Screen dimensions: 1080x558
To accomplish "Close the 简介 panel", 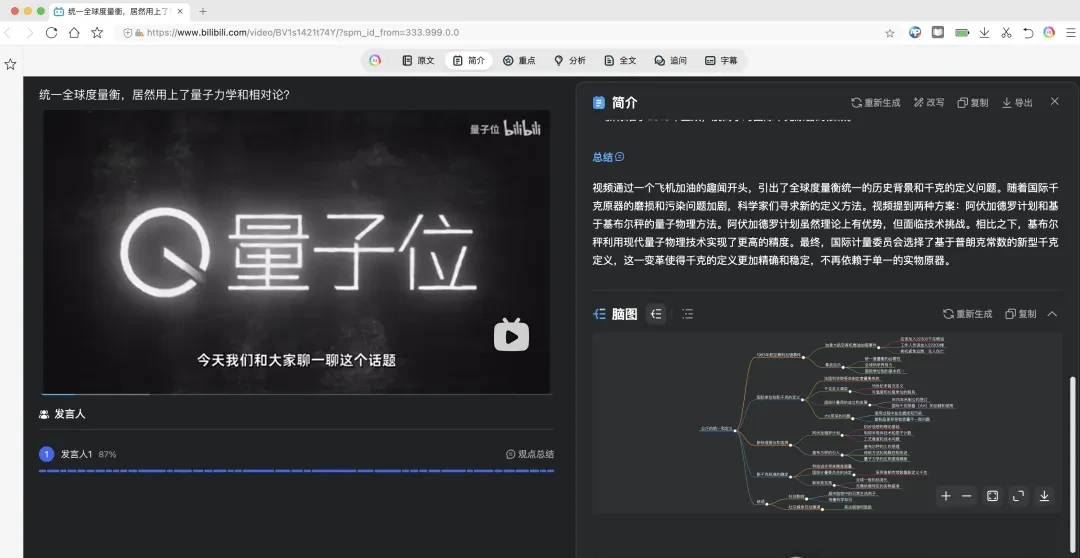I will point(1055,101).
